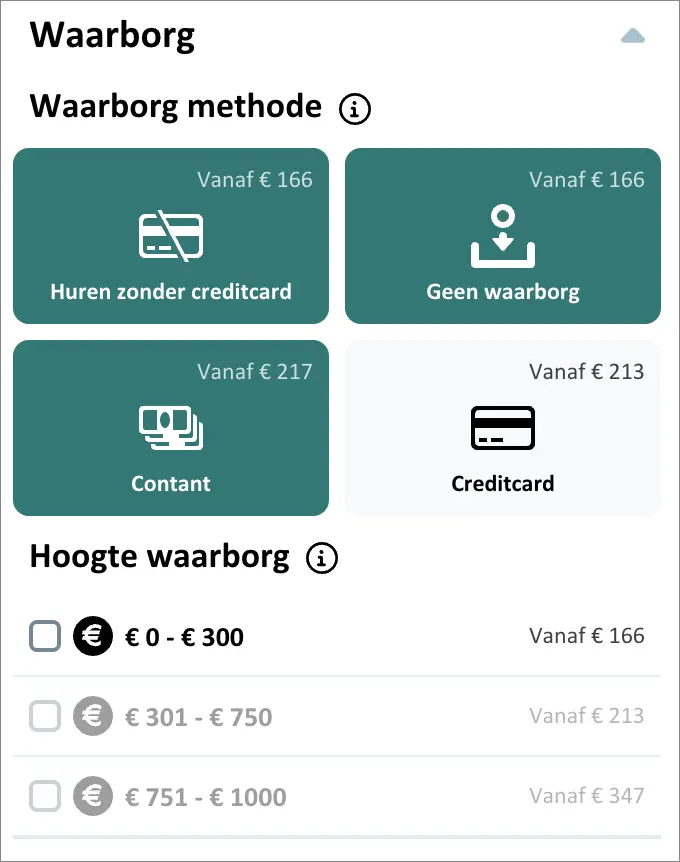Click the grey euro icon for € 751 - € 1000
The height and width of the screenshot is (862, 680).
point(93,796)
